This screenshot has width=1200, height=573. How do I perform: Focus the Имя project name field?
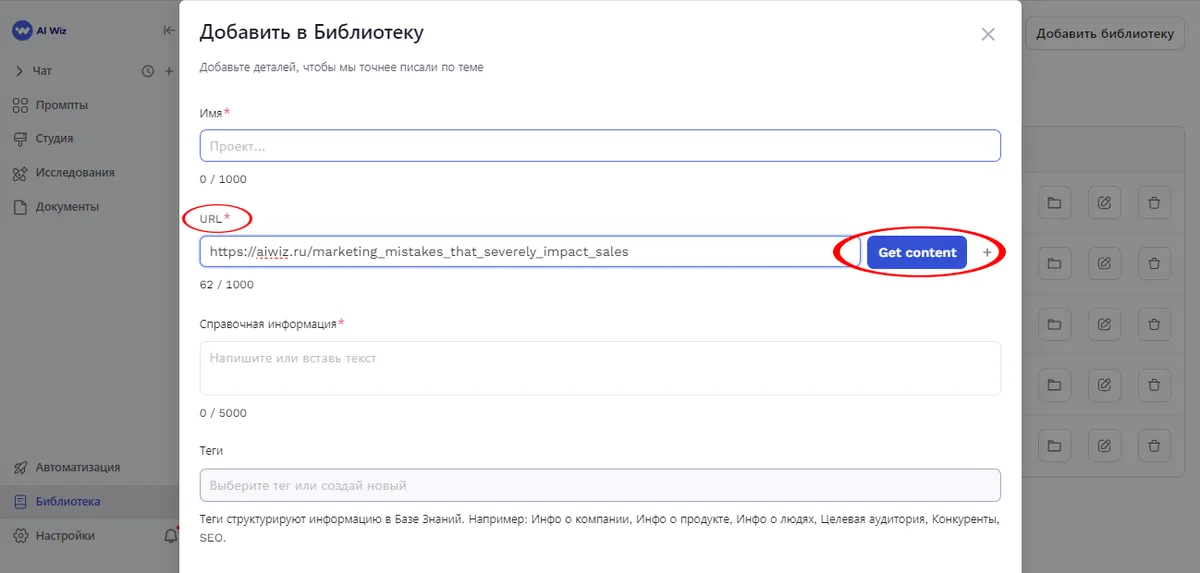point(600,146)
